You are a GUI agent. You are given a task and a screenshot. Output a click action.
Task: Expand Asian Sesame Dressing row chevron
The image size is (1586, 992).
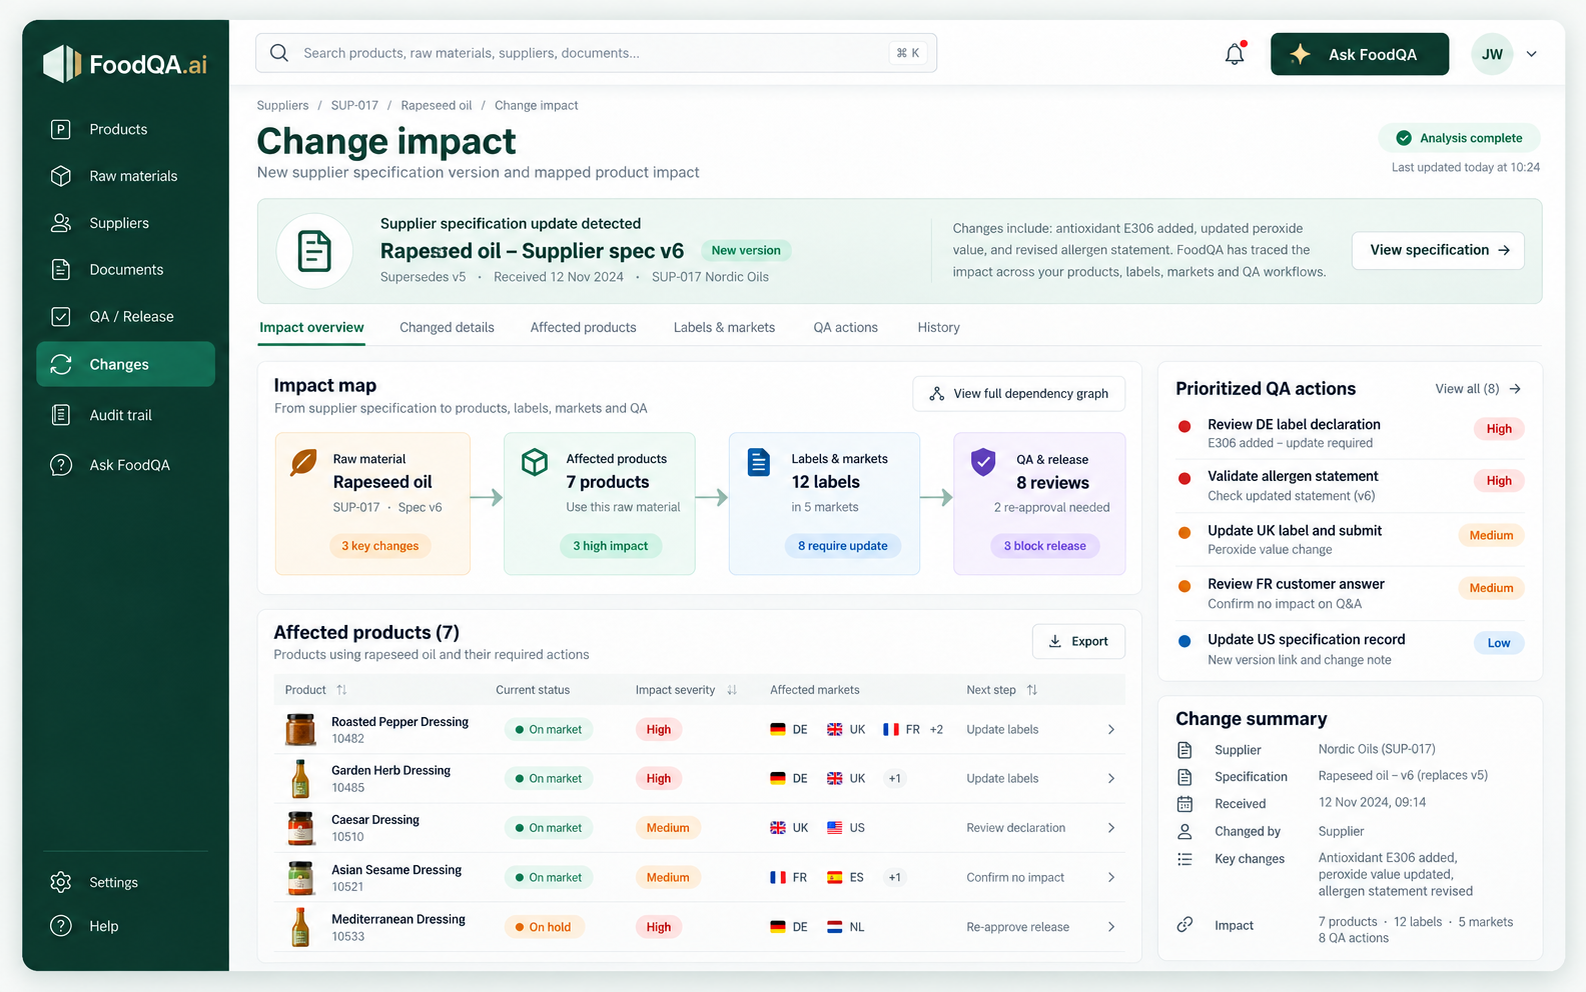(1111, 877)
